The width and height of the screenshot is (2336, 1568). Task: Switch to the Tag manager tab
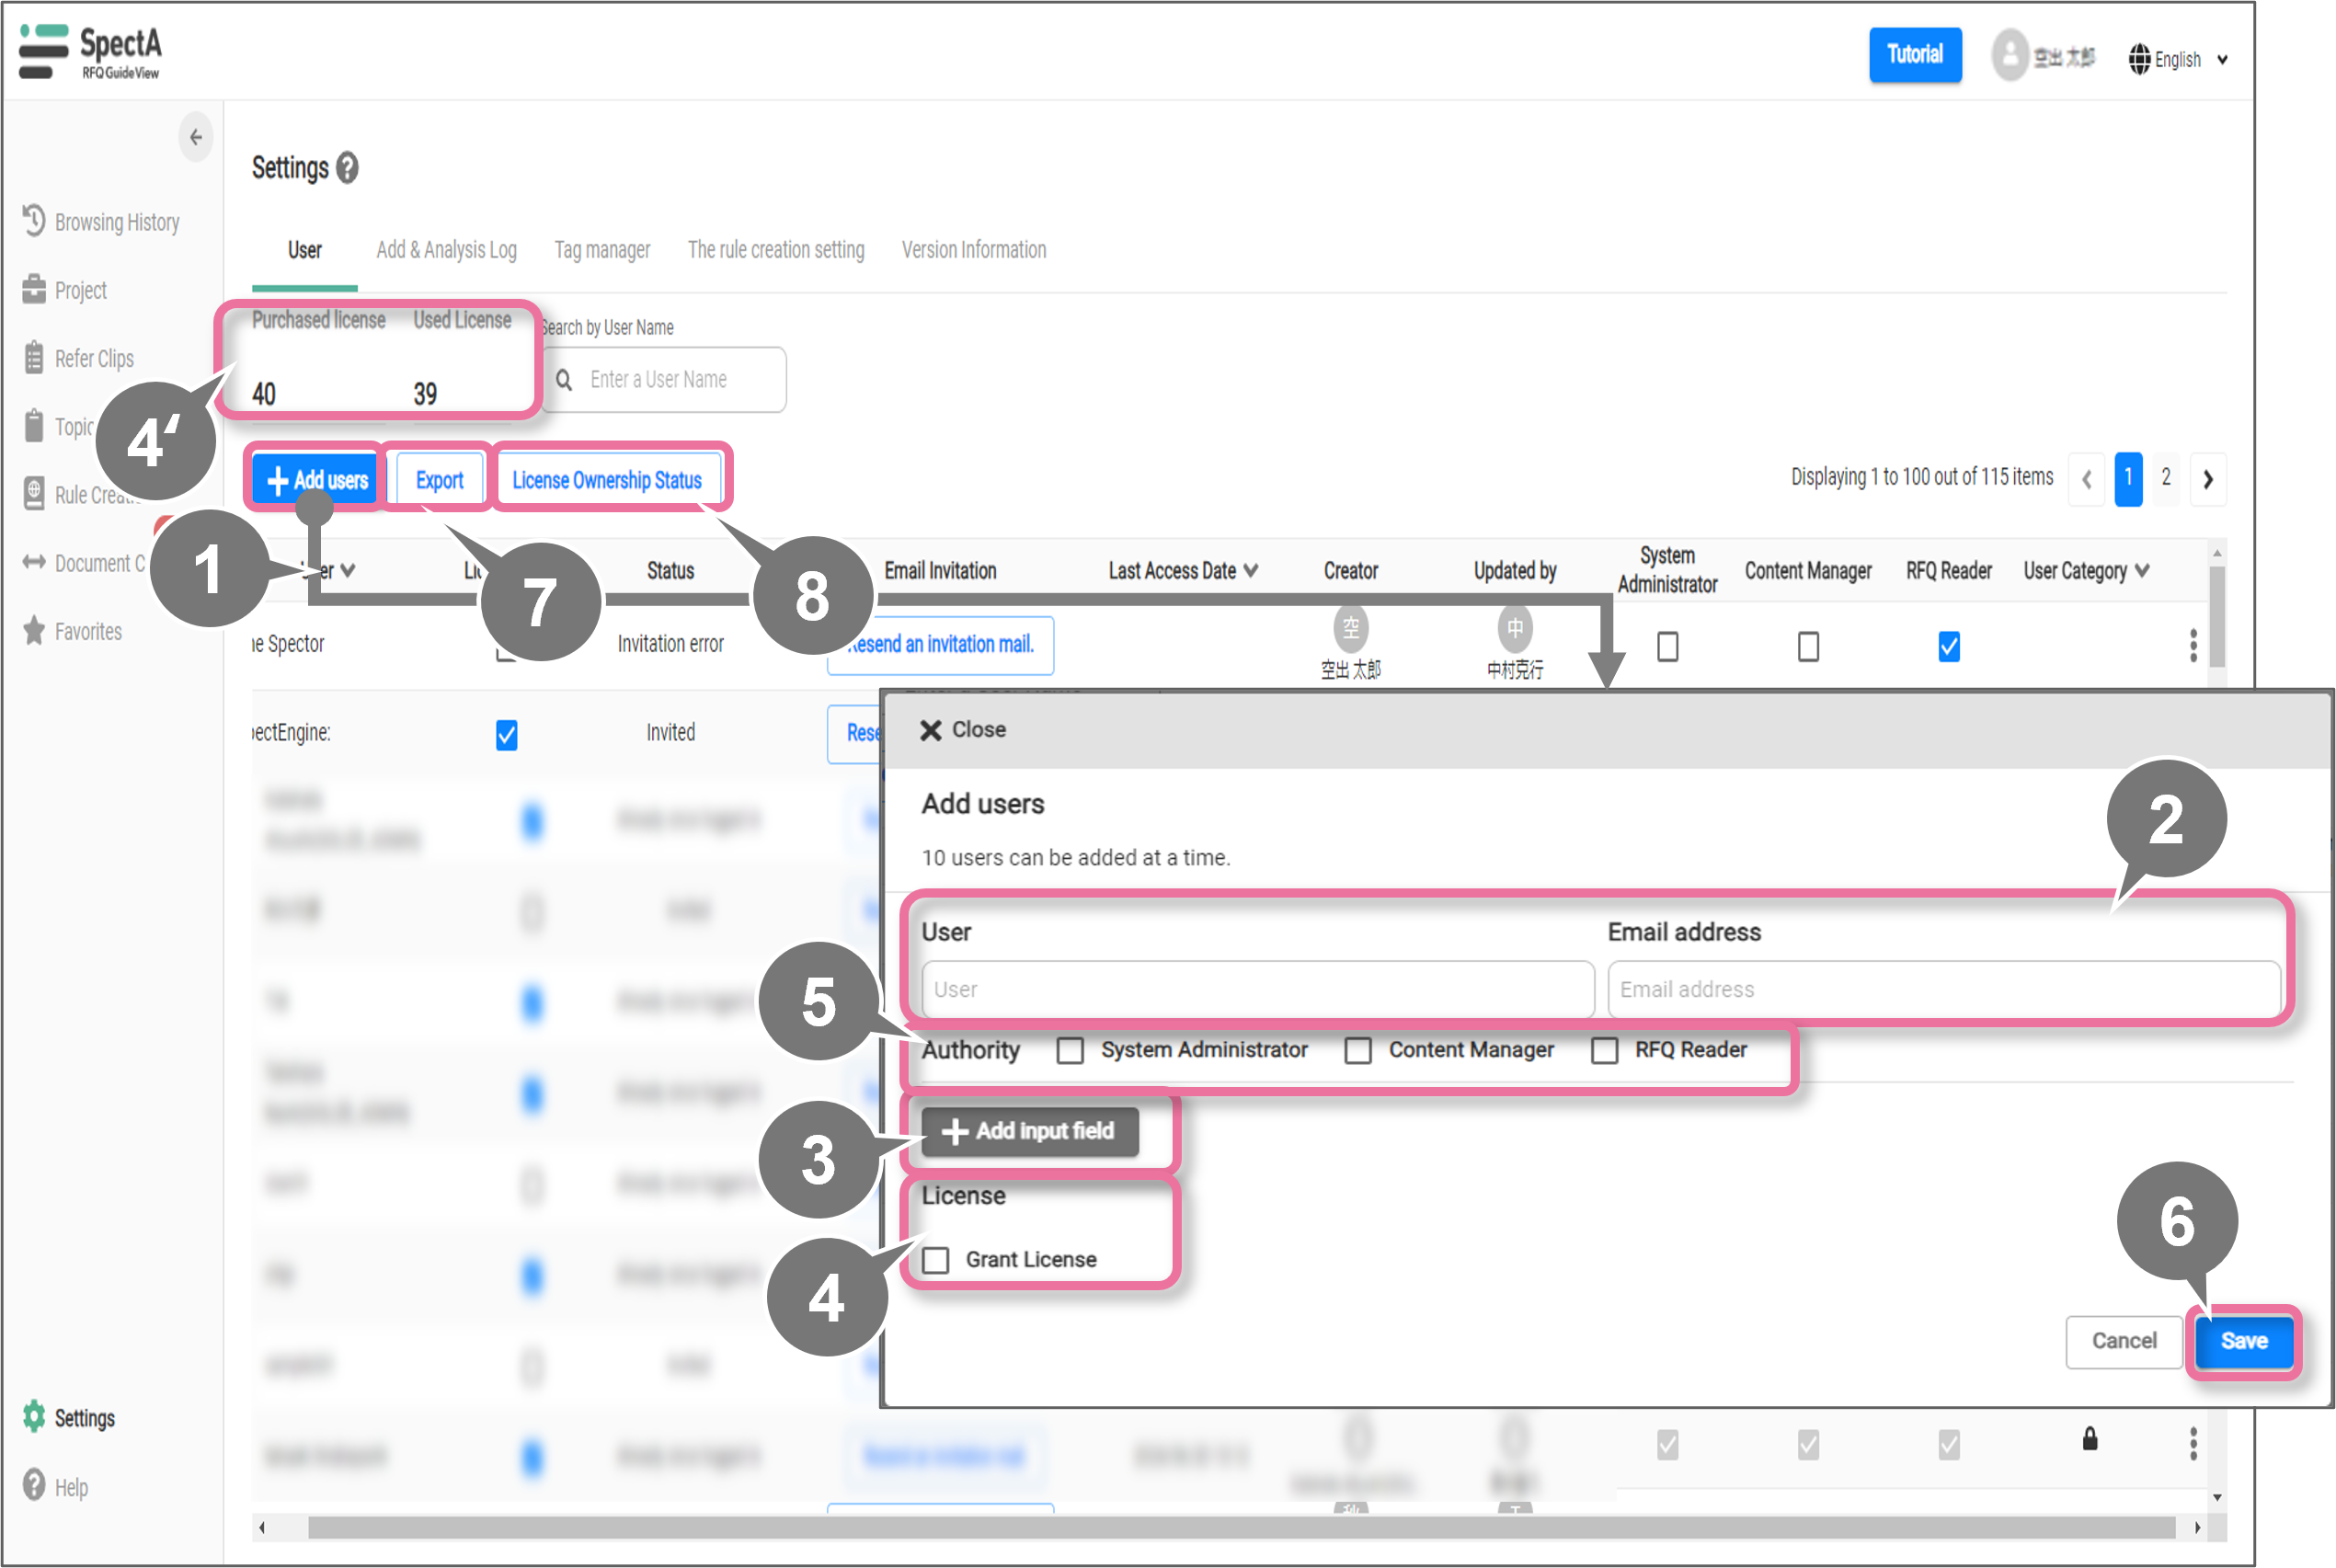[602, 250]
